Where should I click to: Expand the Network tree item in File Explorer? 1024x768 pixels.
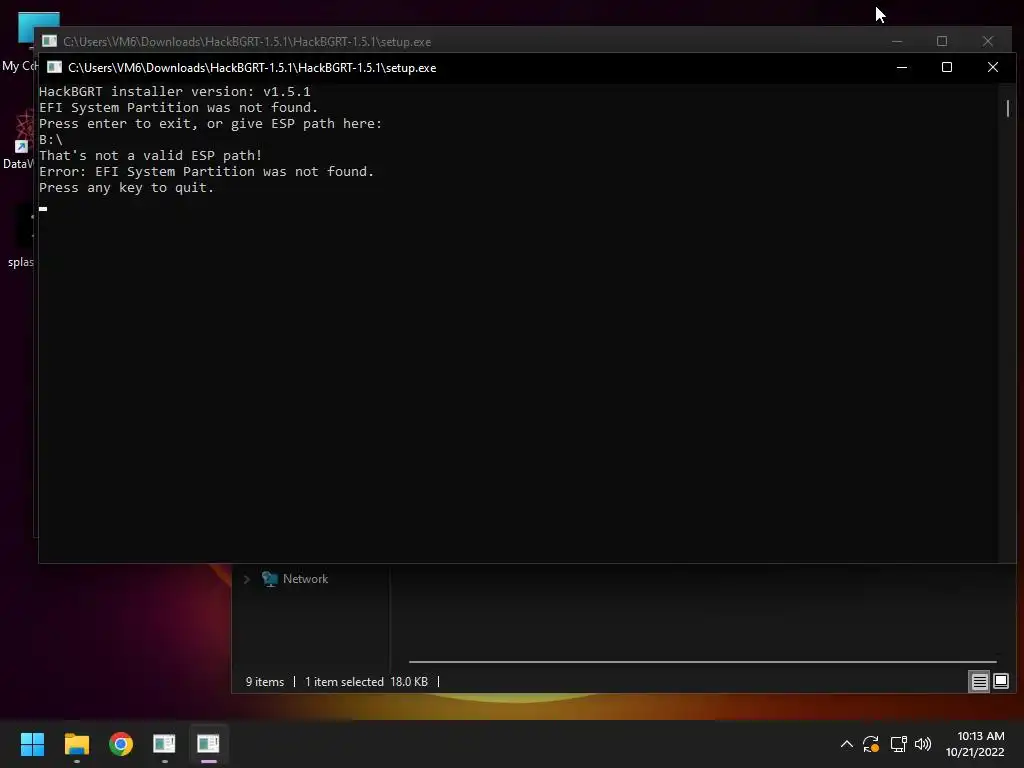[246, 579]
